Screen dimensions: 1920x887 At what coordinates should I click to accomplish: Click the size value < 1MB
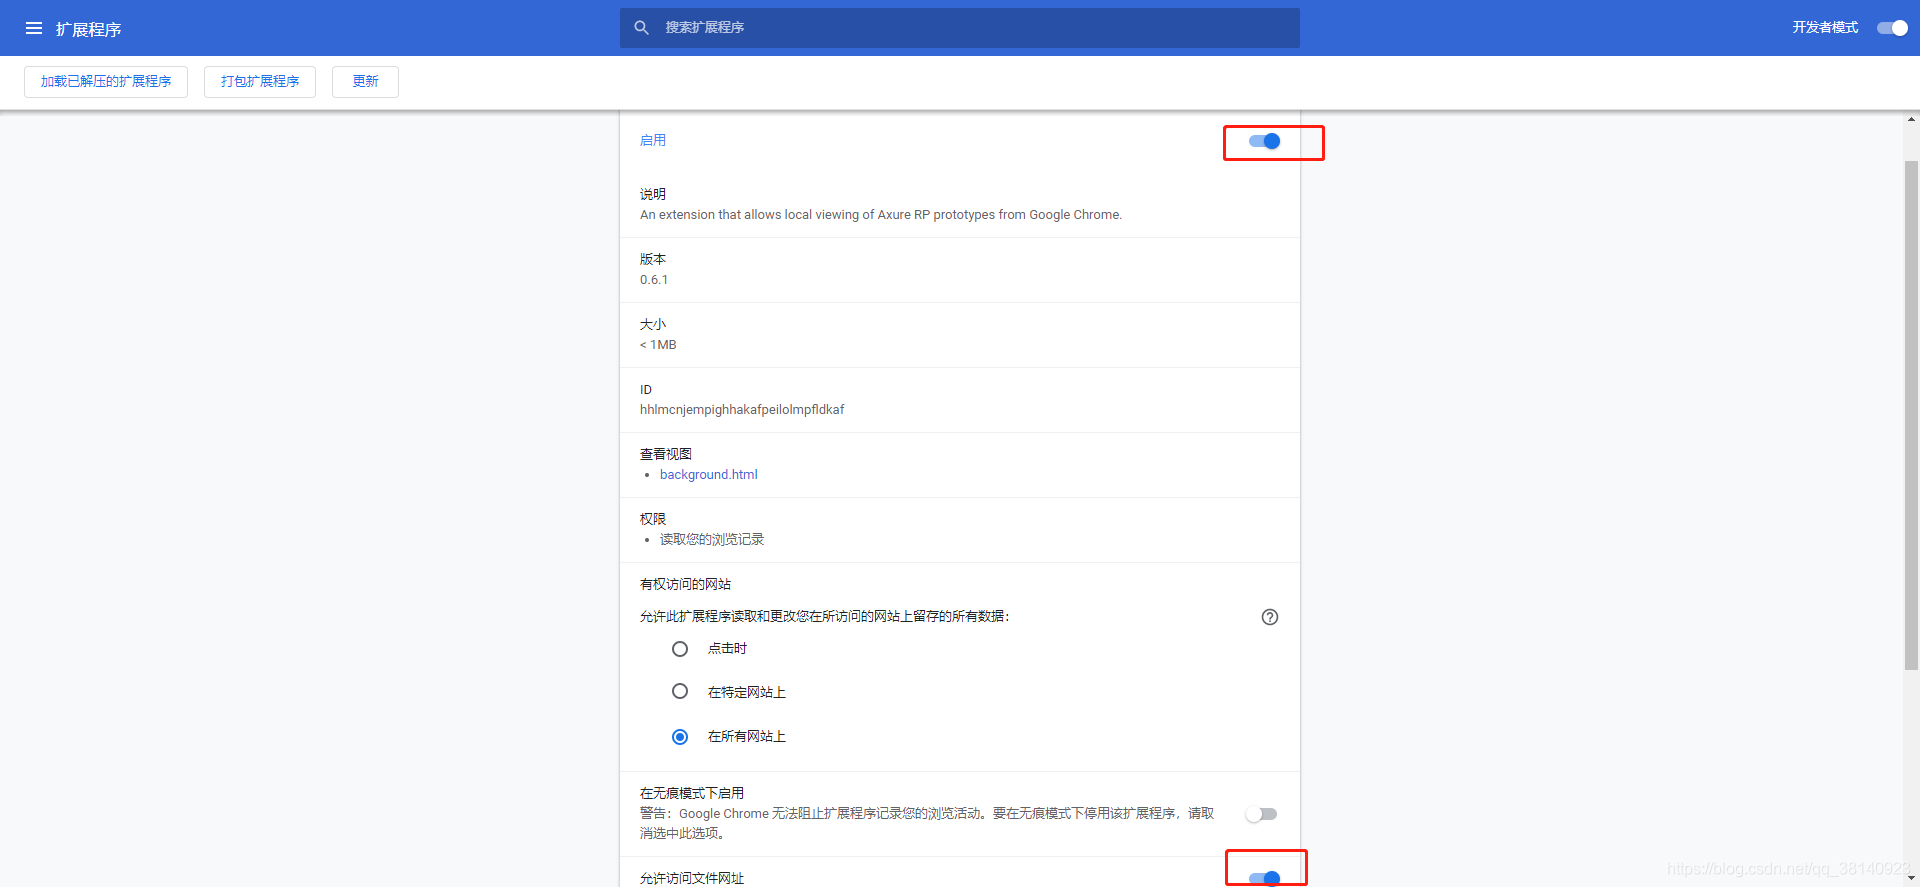coord(658,345)
